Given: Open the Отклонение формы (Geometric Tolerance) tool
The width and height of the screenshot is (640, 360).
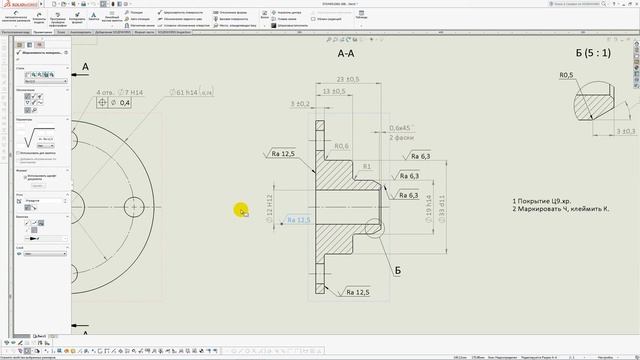Looking at the screenshot, I should pyautogui.click(x=230, y=13).
